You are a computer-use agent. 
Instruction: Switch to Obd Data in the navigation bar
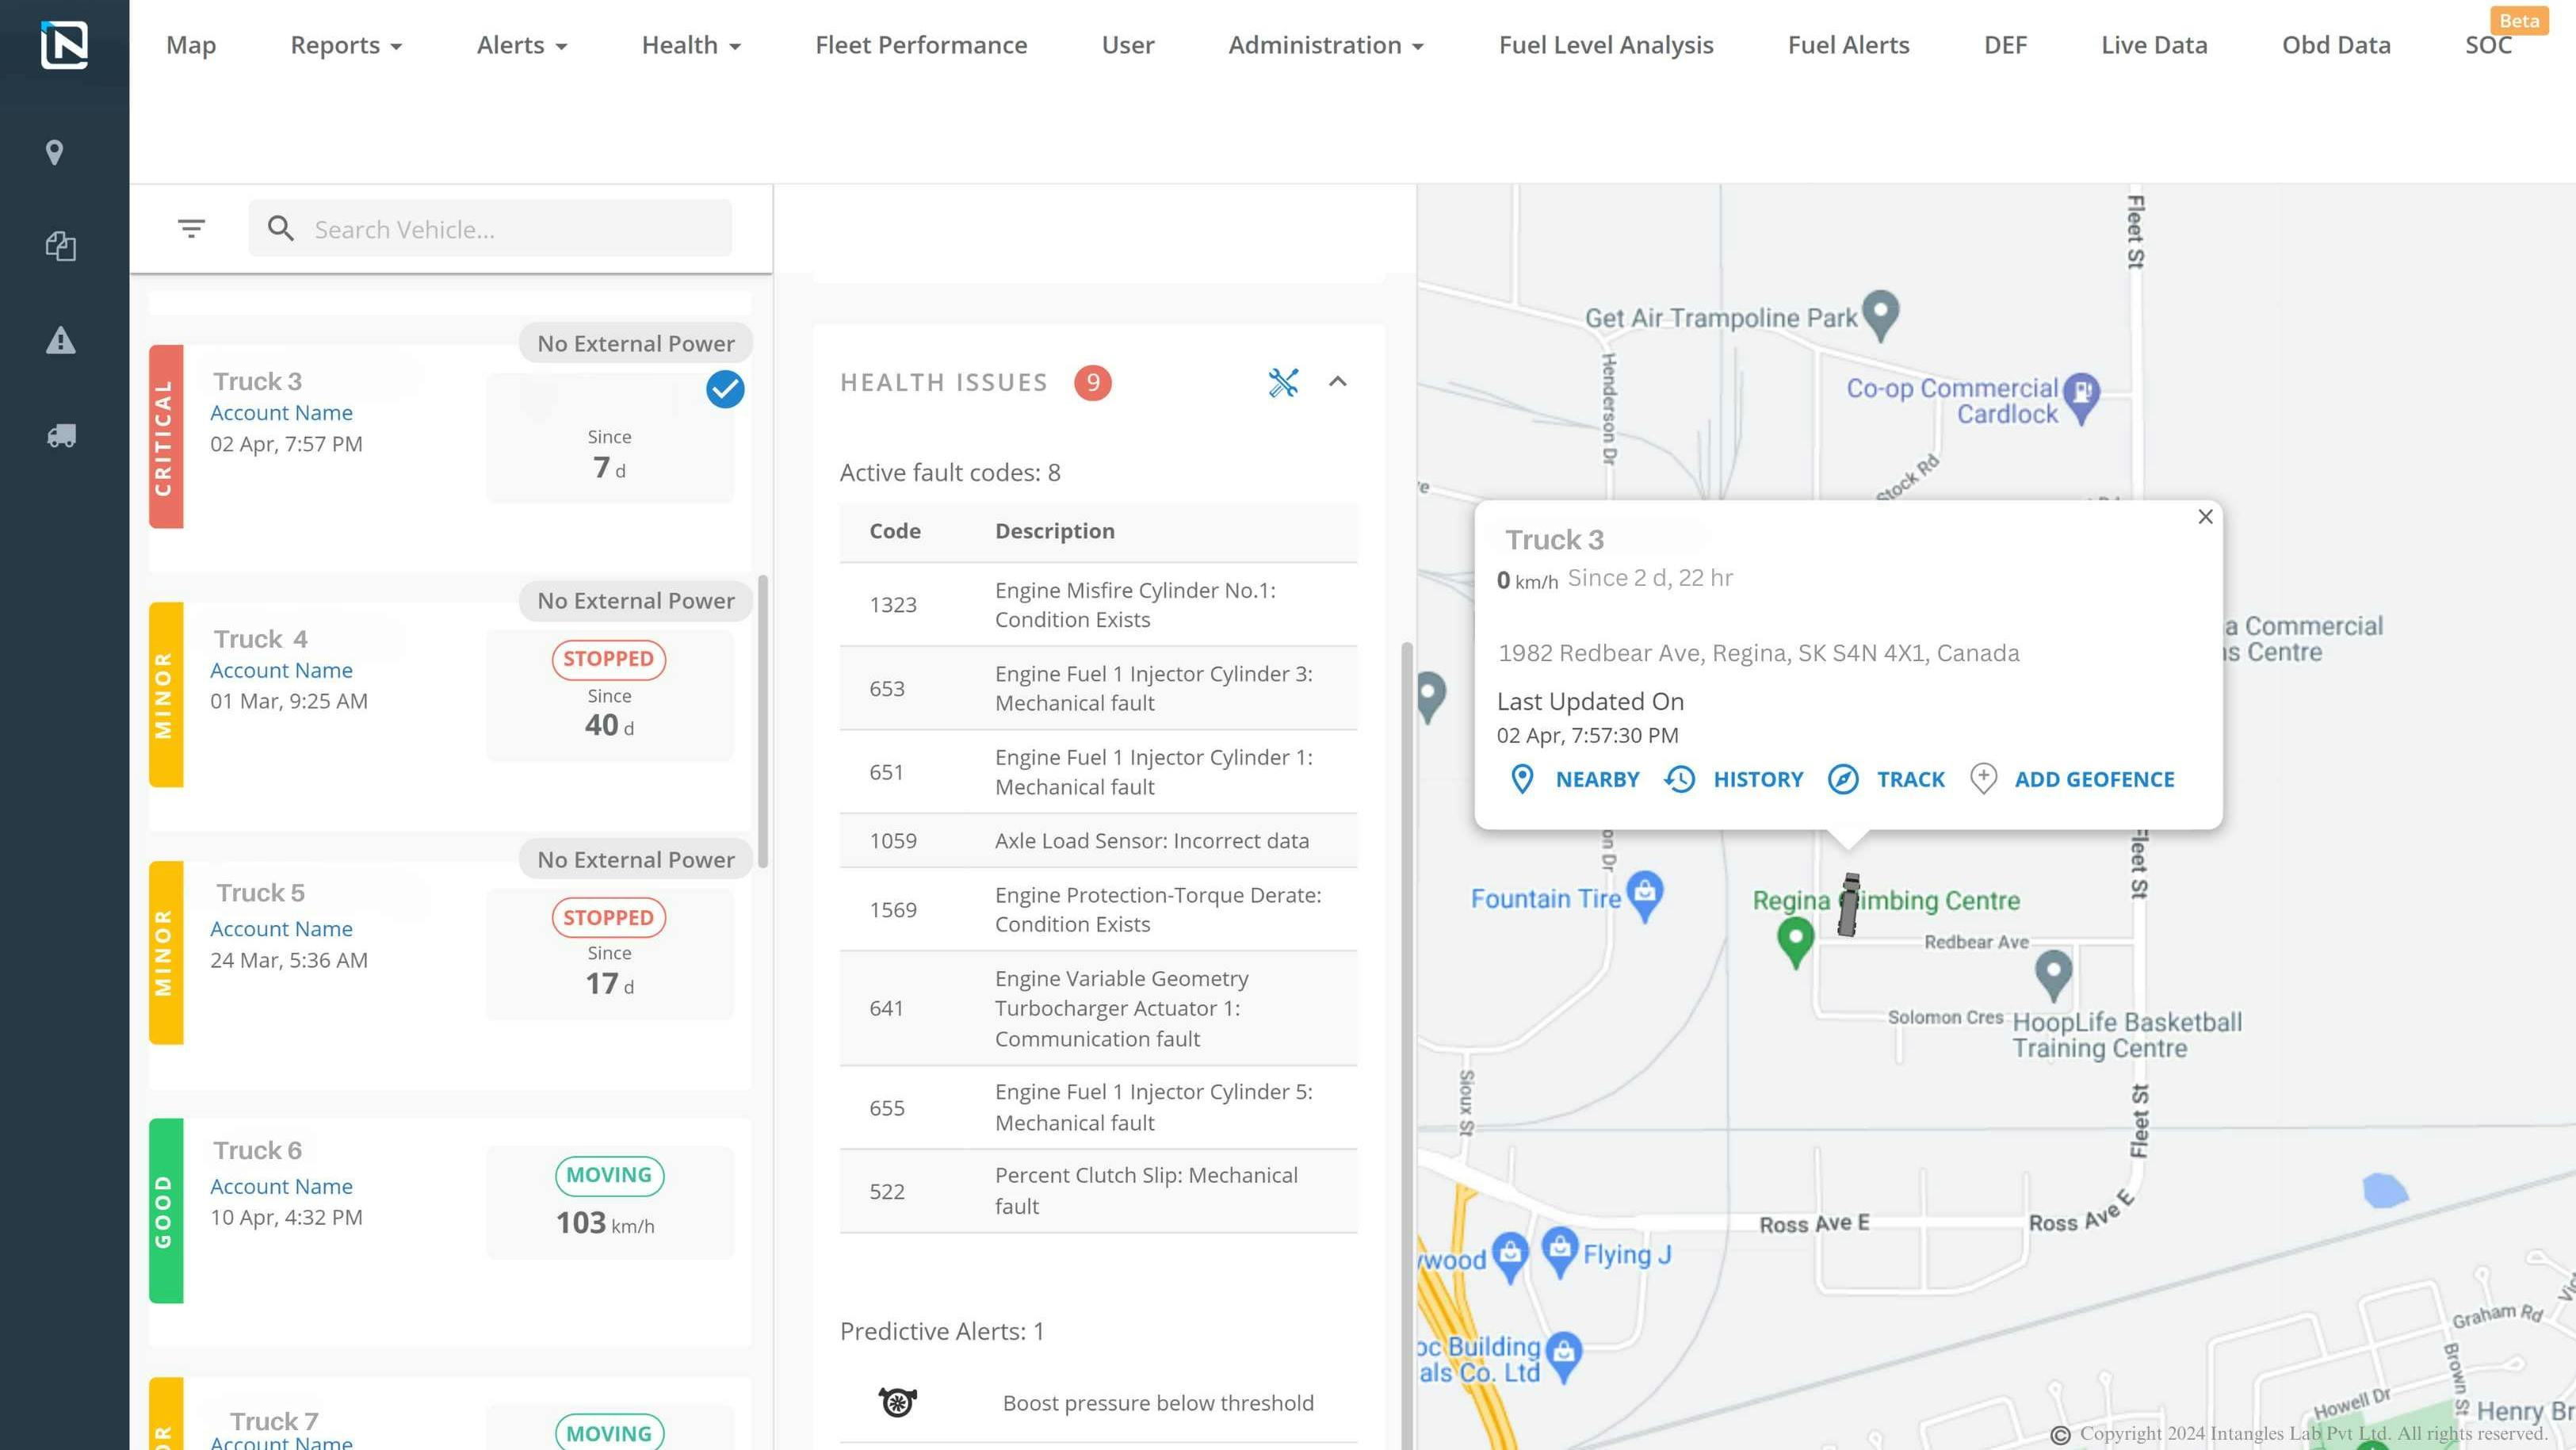tap(2336, 45)
